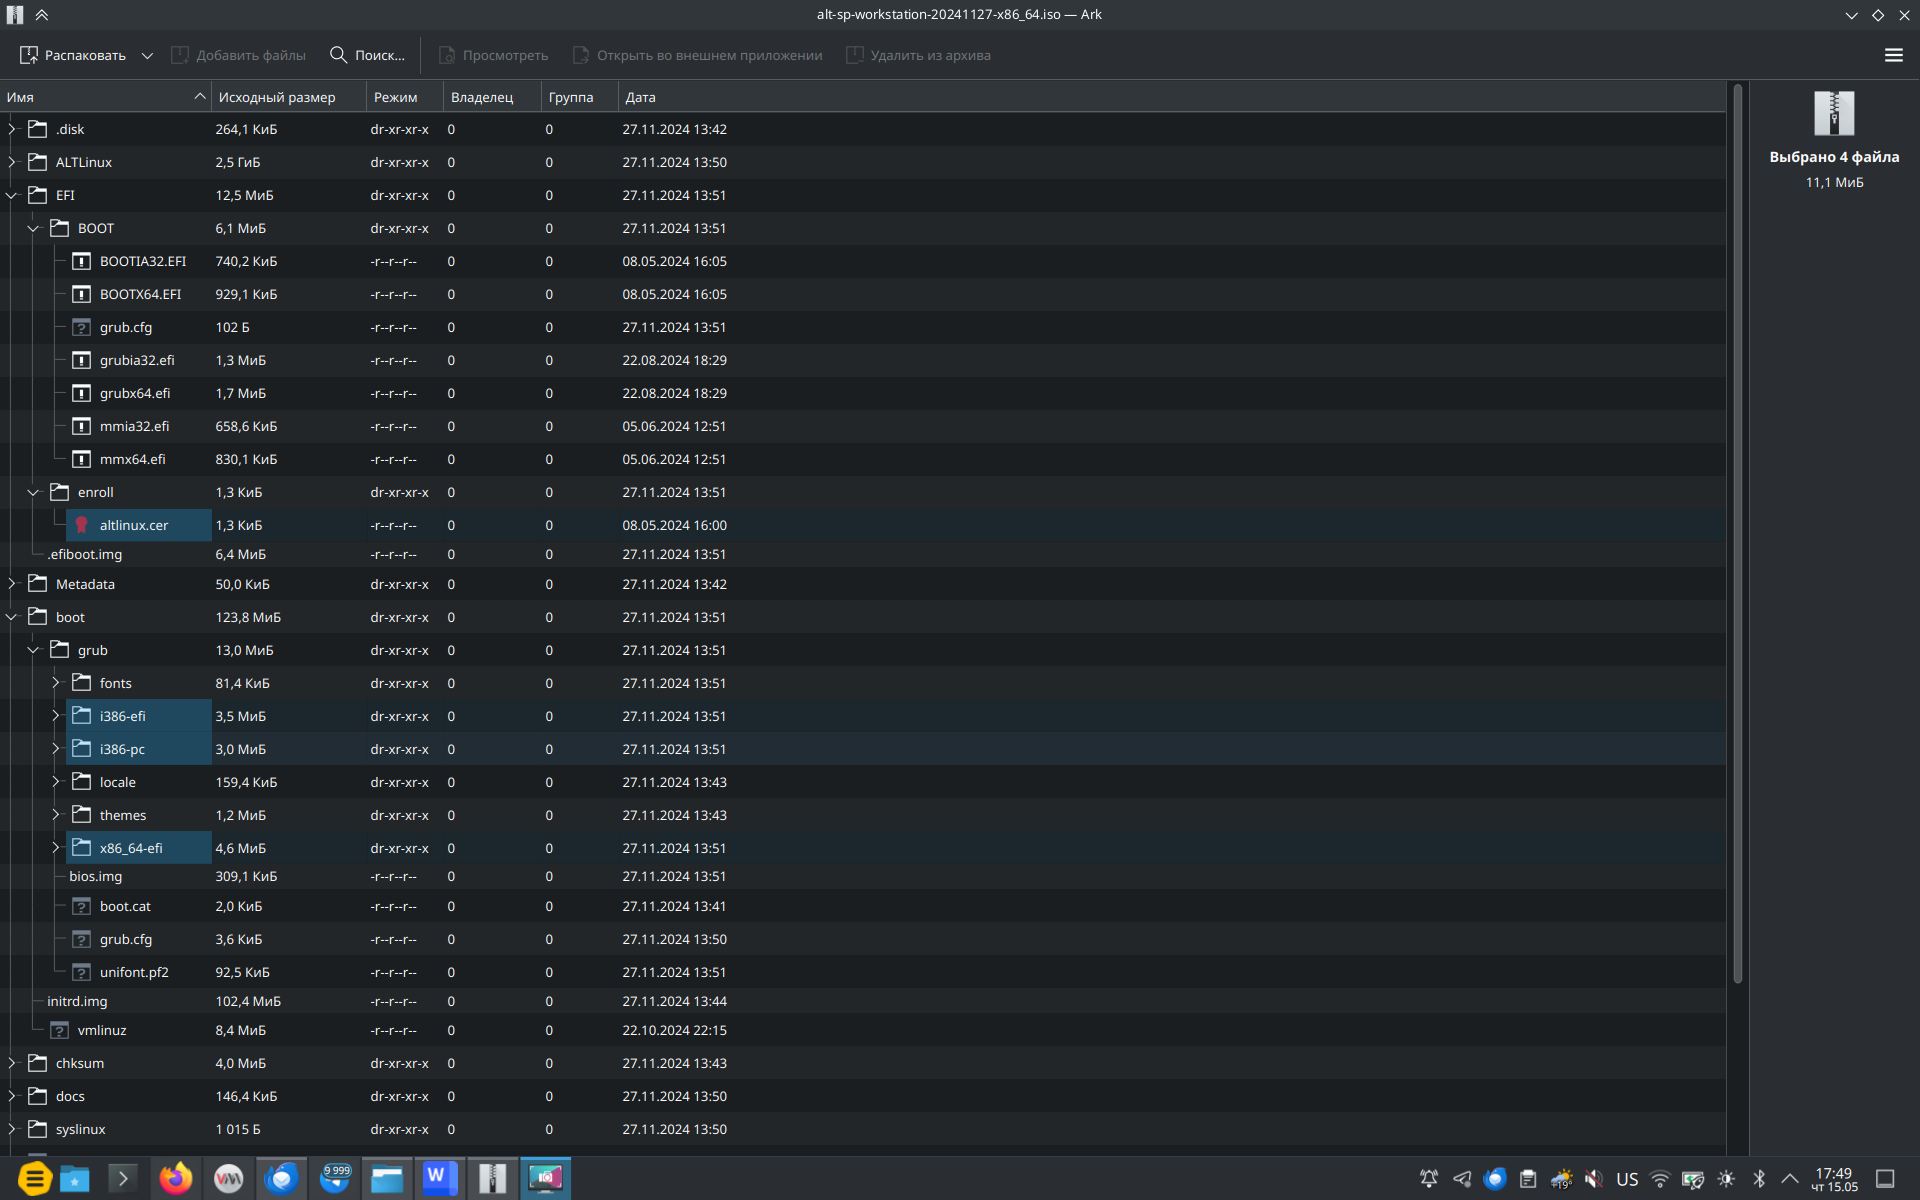
Task: Expand the fonts folder
Action: pyautogui.click(x=56, y=683)
